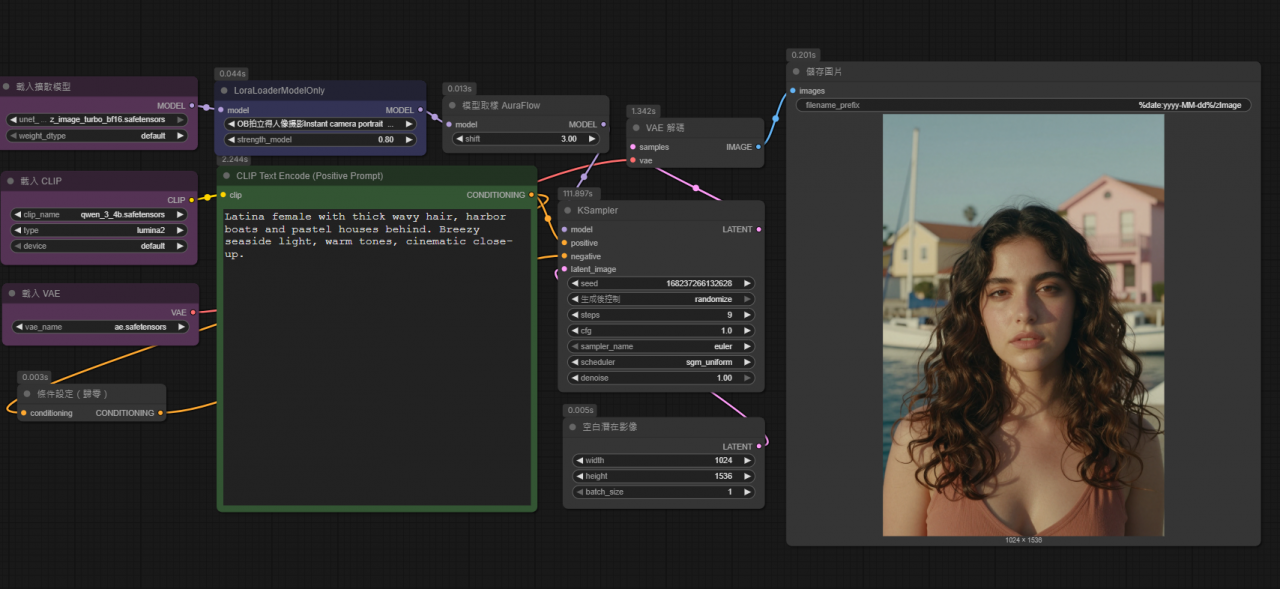Image resolution: width=1280 pixels, height=589 pixels.
Task: Open the sampler_name euler dropdown
Action: pos(660,346)
